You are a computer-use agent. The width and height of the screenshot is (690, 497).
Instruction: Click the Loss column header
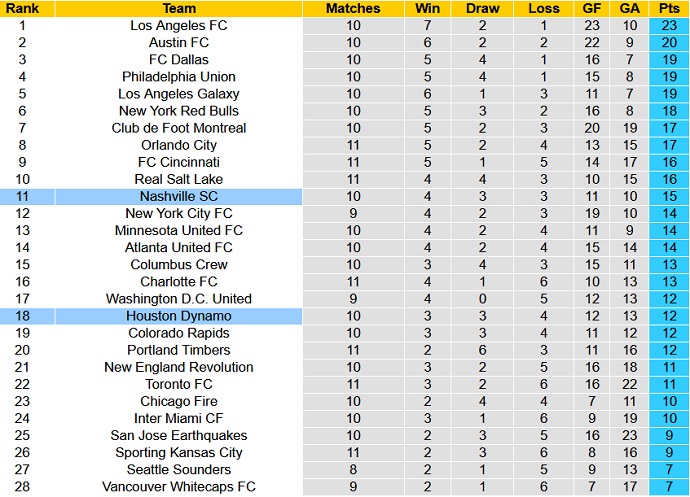tap(543, 8)
